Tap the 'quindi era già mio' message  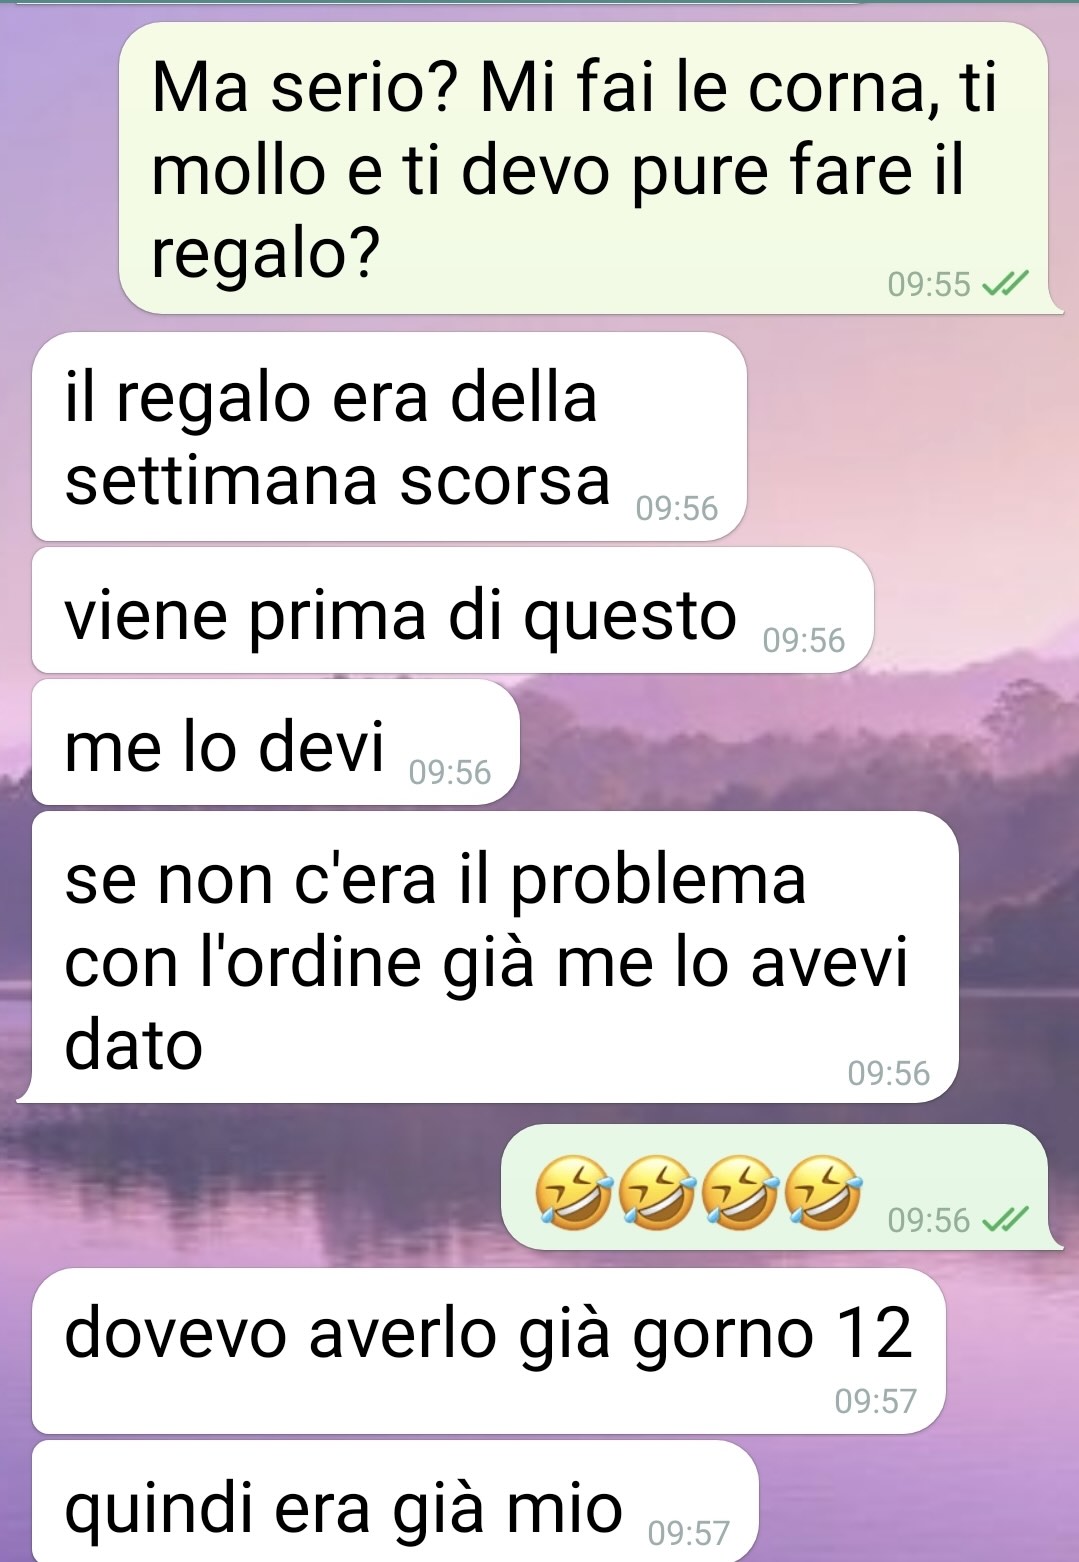tap(395, 1501)
